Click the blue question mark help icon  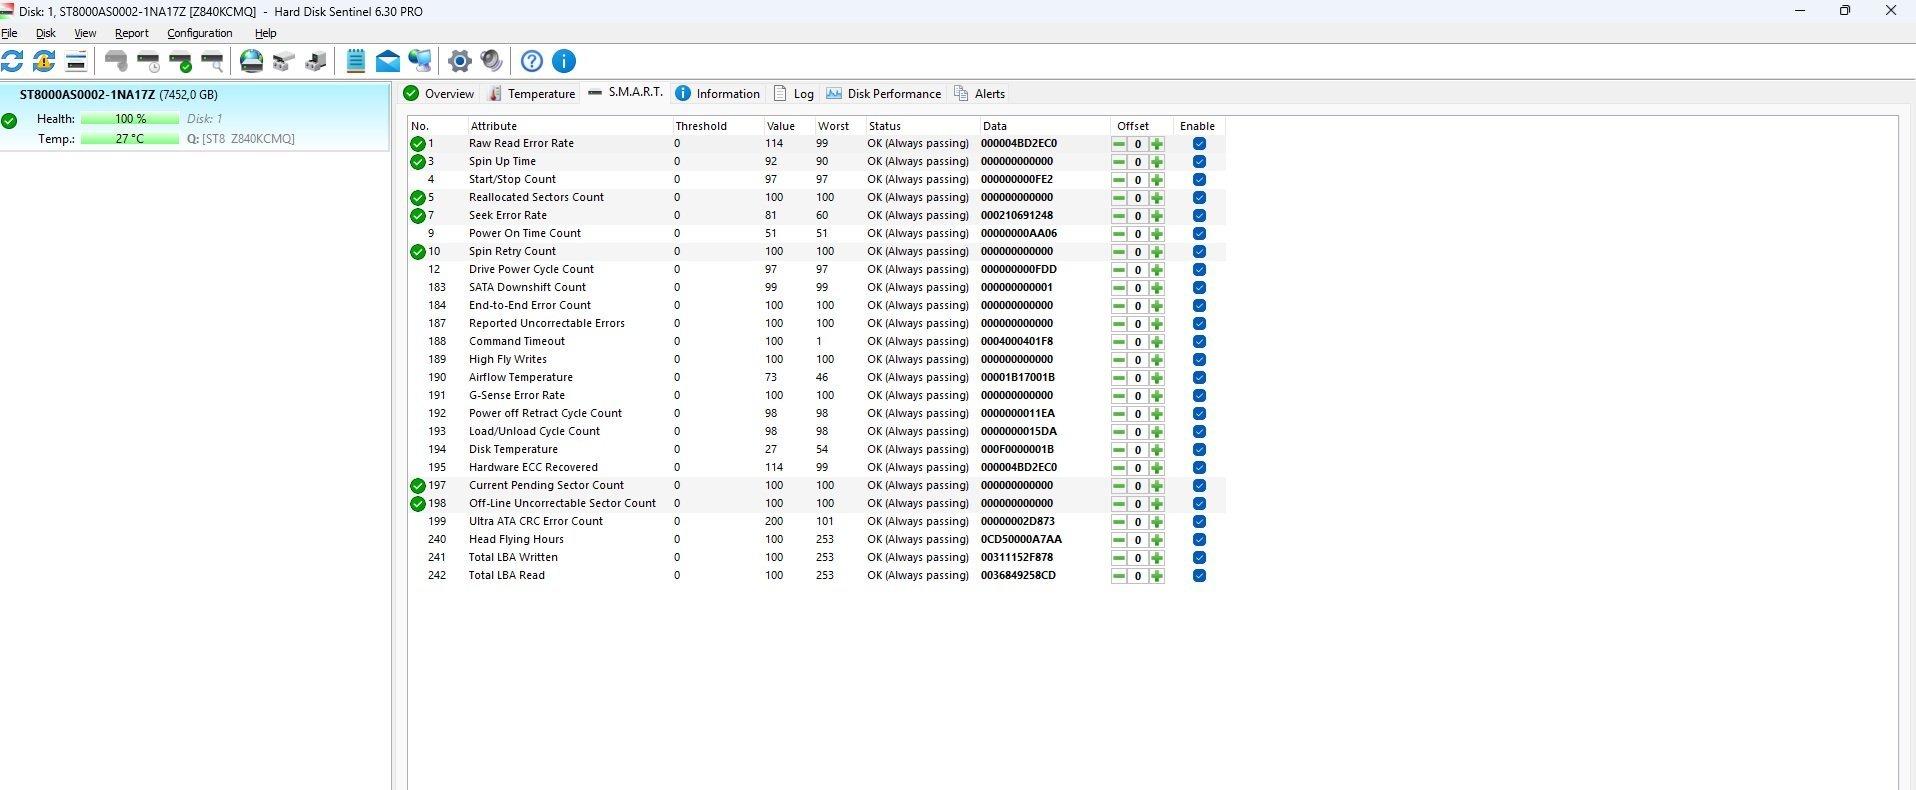click(x=532, y=61)
